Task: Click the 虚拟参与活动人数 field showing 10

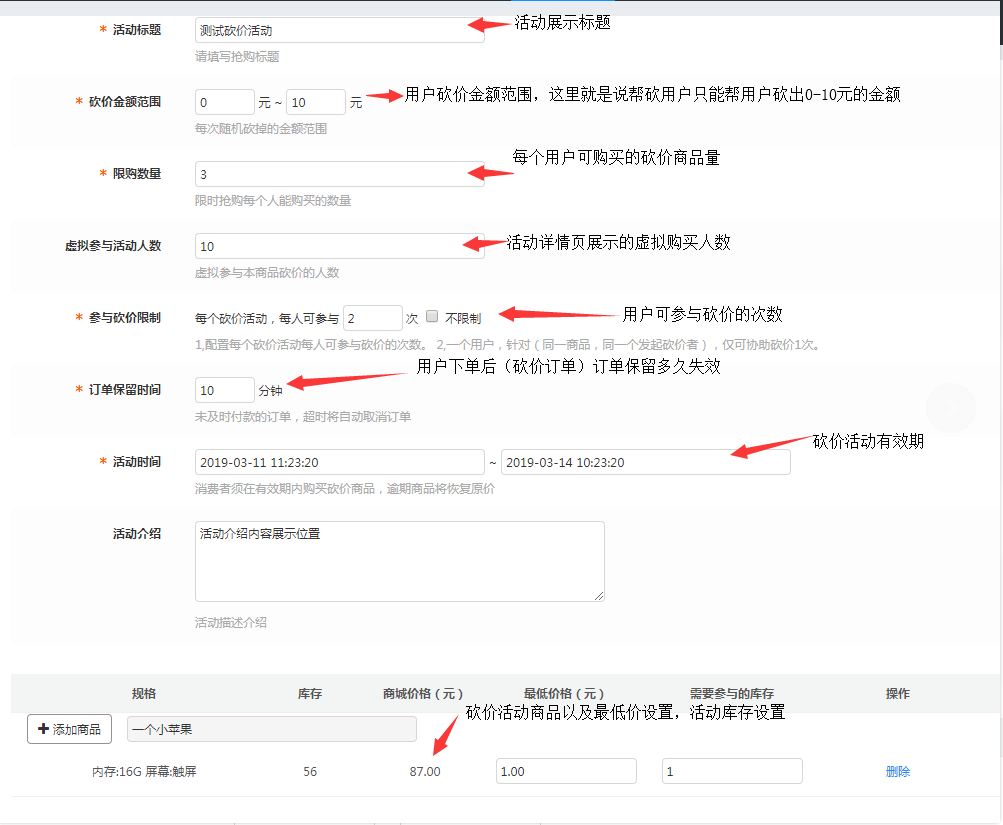Action: 338,245
